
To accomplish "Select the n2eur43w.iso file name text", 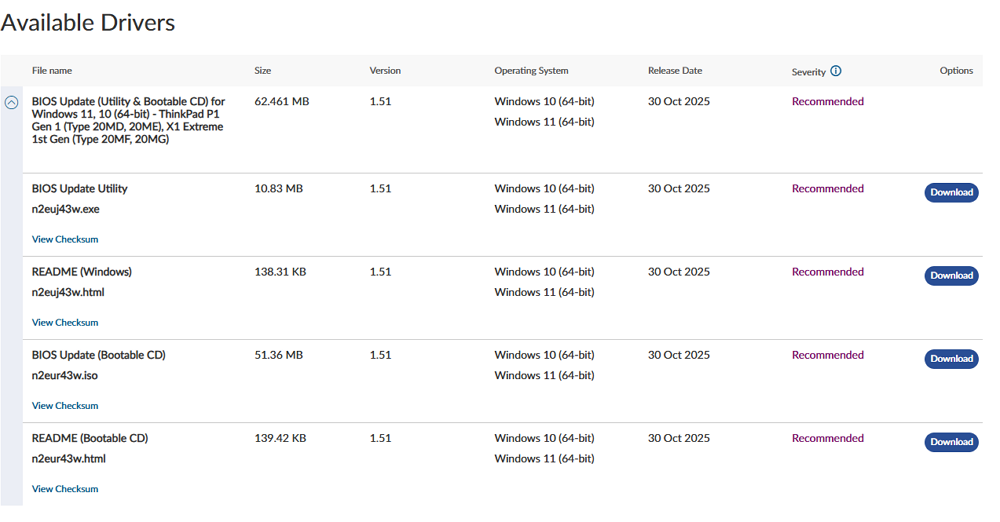I will [65, 376].
